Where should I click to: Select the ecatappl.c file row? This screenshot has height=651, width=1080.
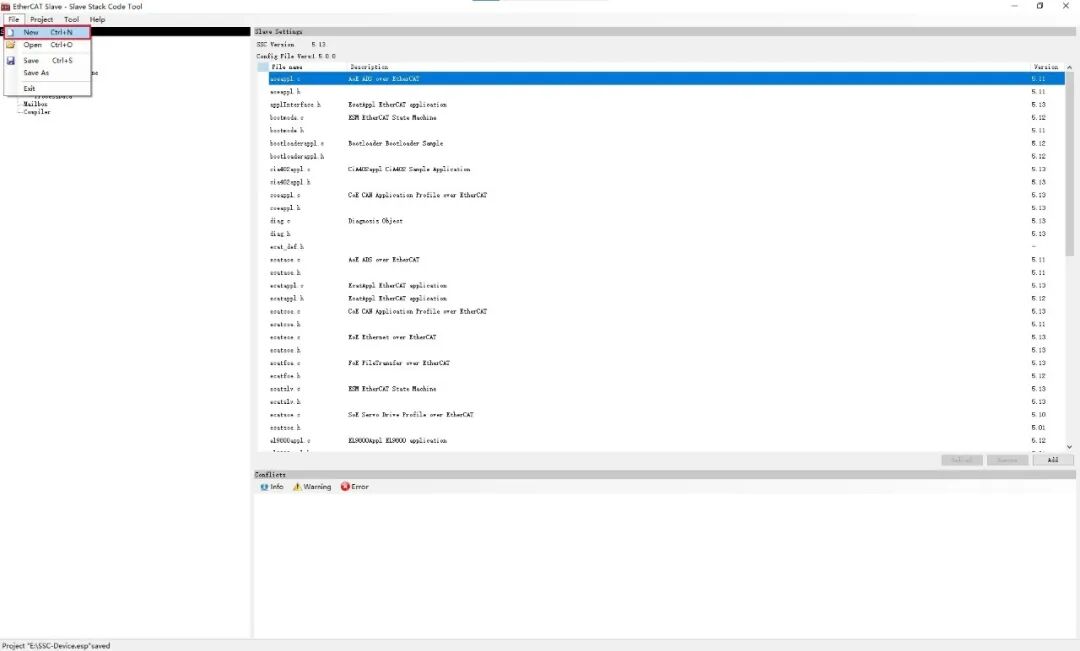tap(666, 285)
